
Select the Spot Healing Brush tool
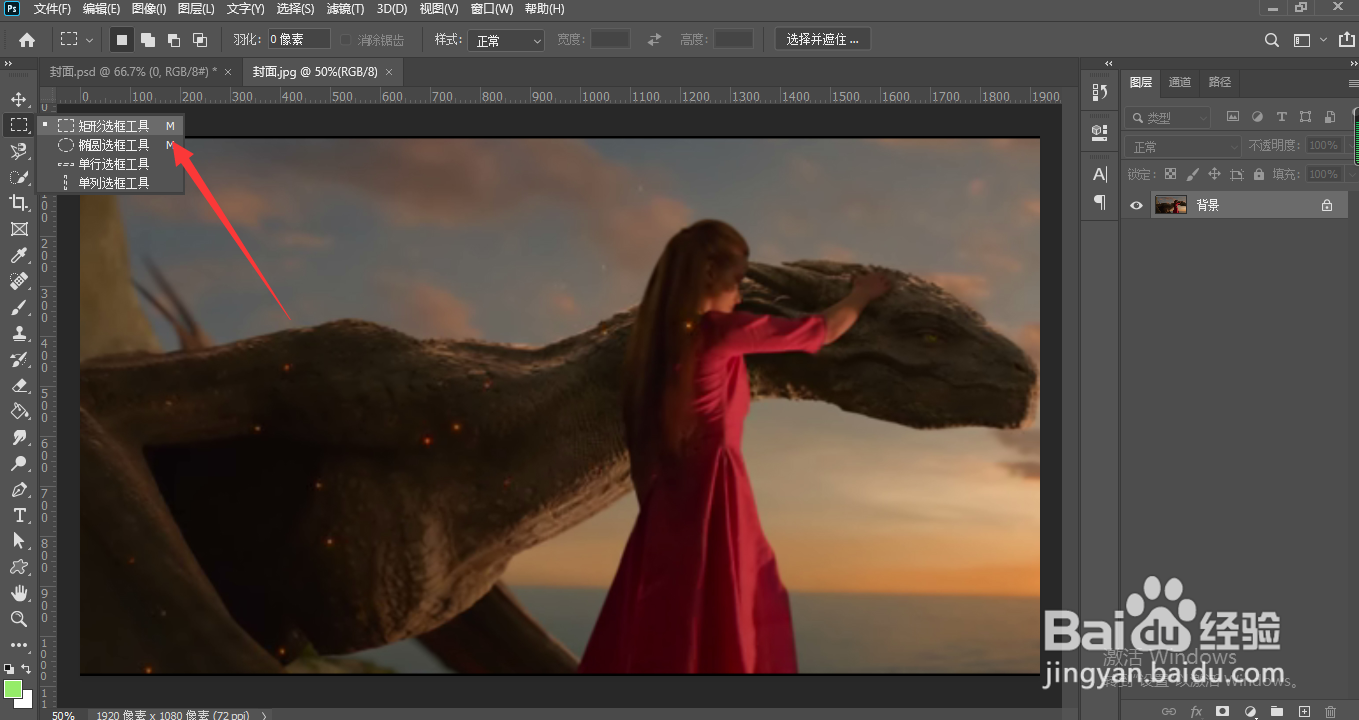click(x=18, y=281)
